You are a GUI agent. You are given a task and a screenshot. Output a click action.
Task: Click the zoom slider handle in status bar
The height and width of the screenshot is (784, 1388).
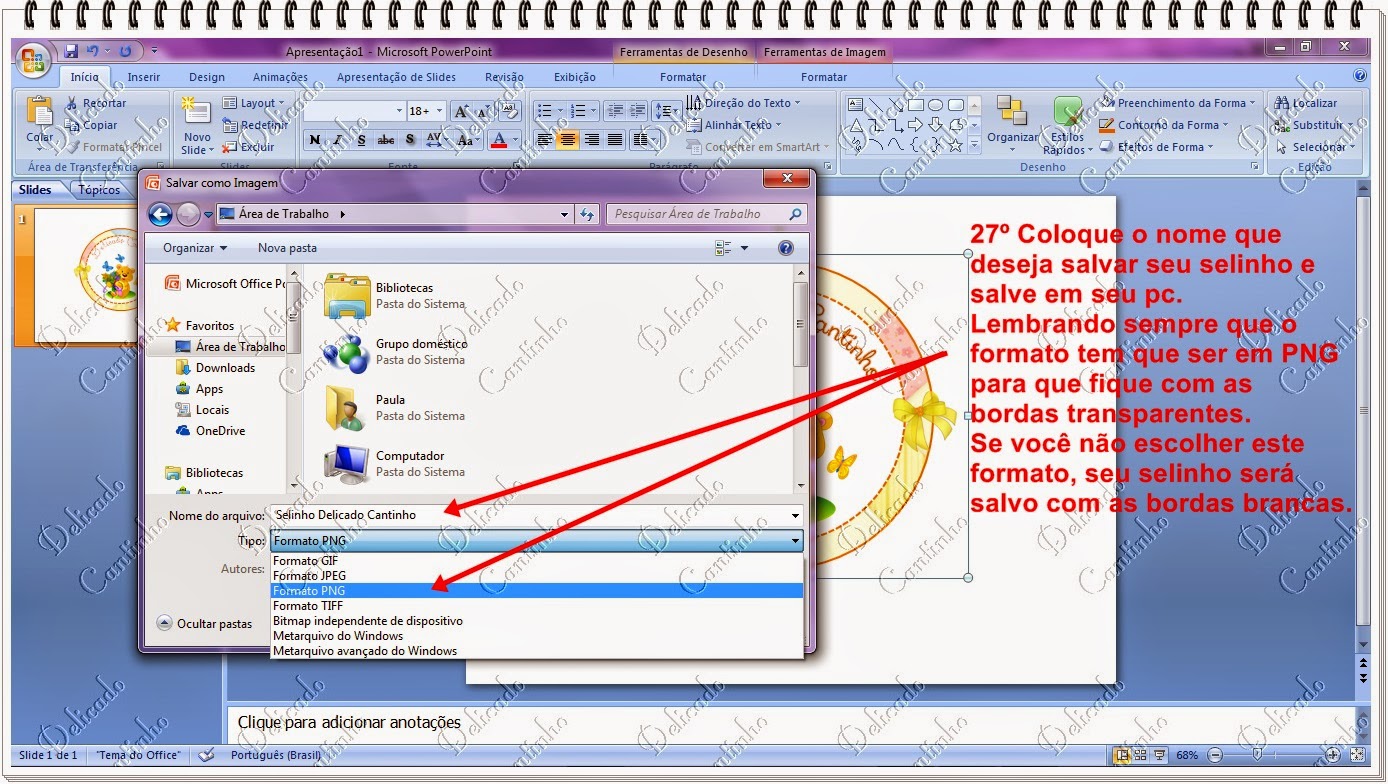click(1257, 755)
